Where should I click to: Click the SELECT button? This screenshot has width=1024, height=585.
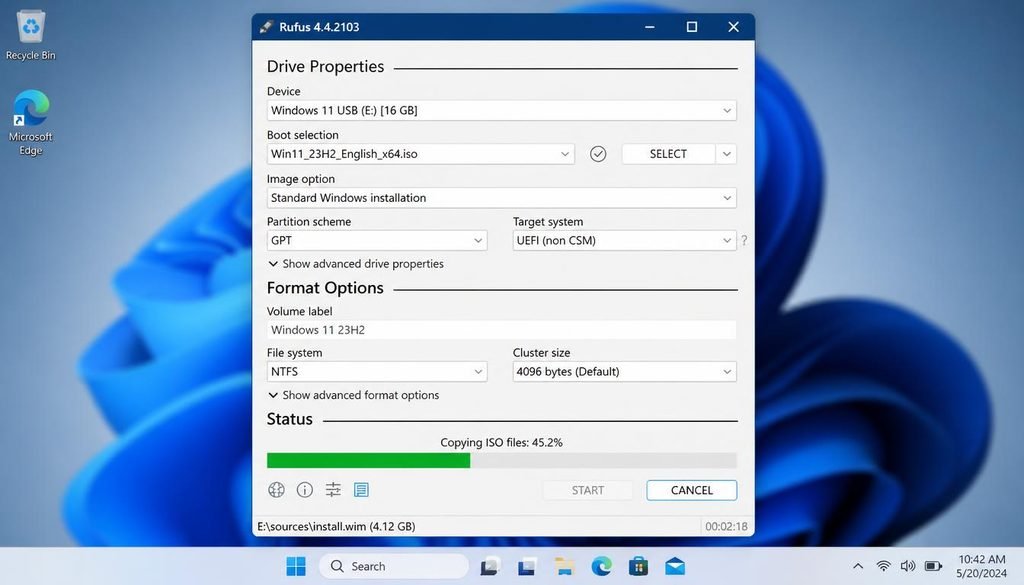(668, 154)
